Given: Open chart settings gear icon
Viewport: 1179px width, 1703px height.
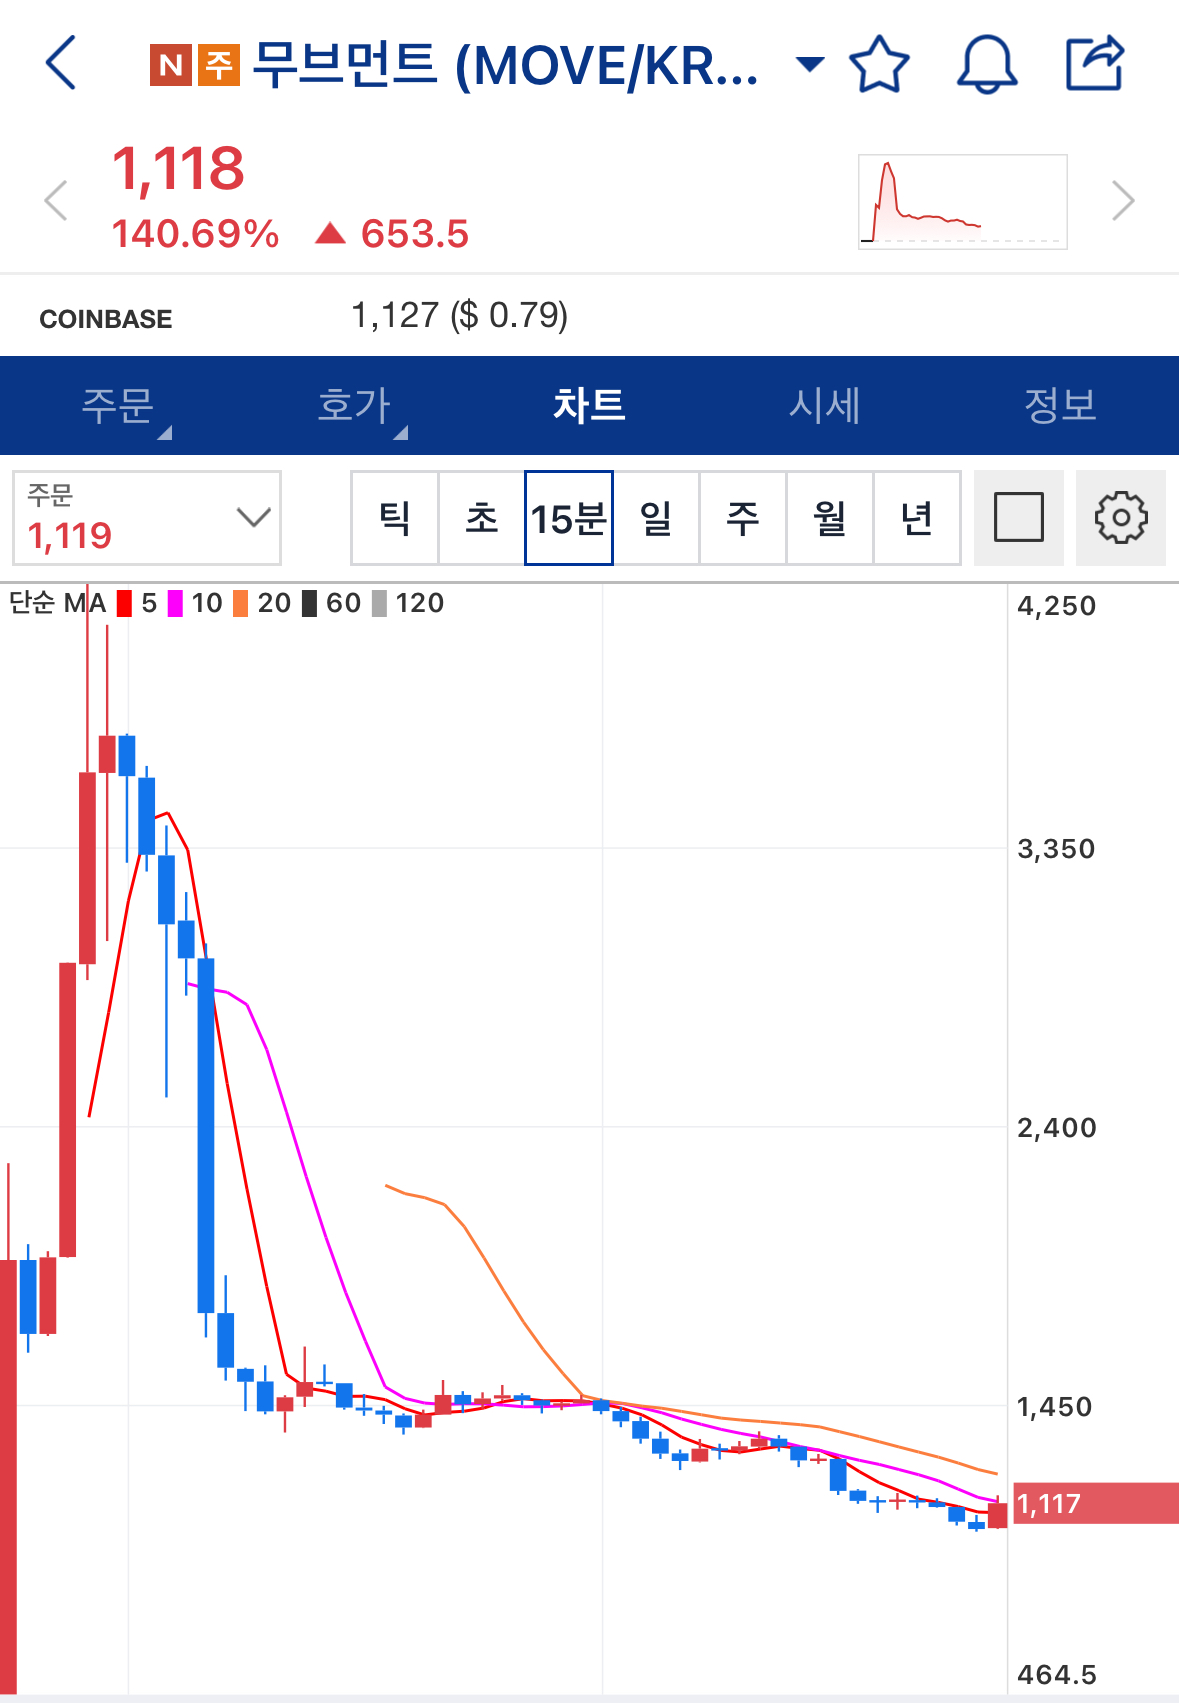Looking at the screenshot, I should point(1121,518).
